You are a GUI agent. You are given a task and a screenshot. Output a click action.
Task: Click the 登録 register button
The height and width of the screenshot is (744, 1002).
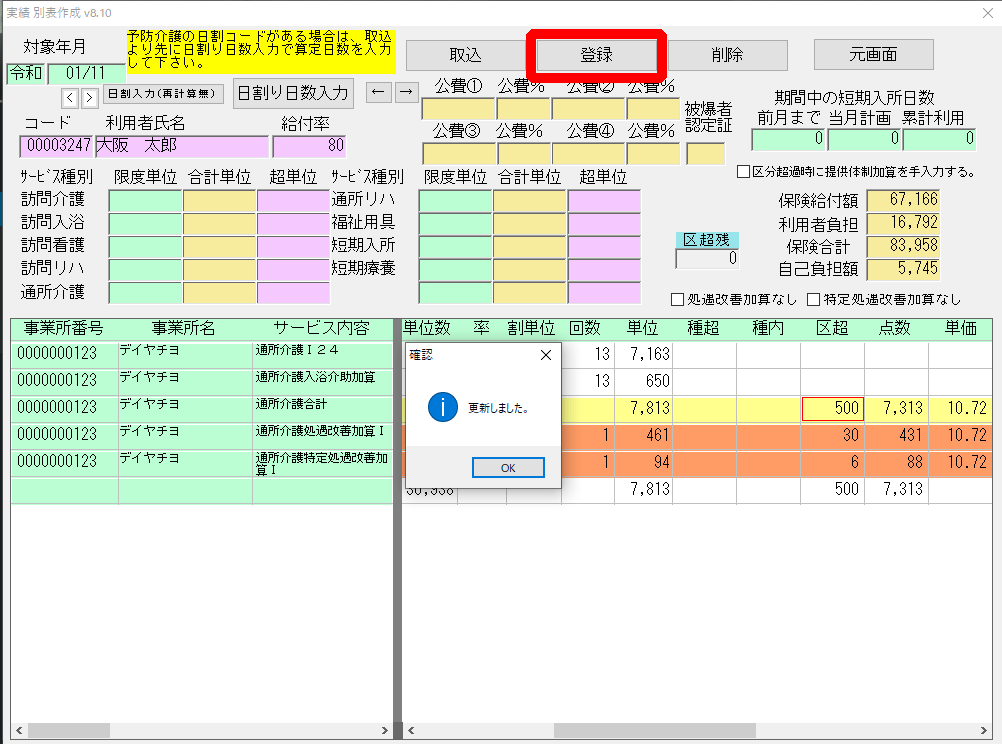coord(596,55)
